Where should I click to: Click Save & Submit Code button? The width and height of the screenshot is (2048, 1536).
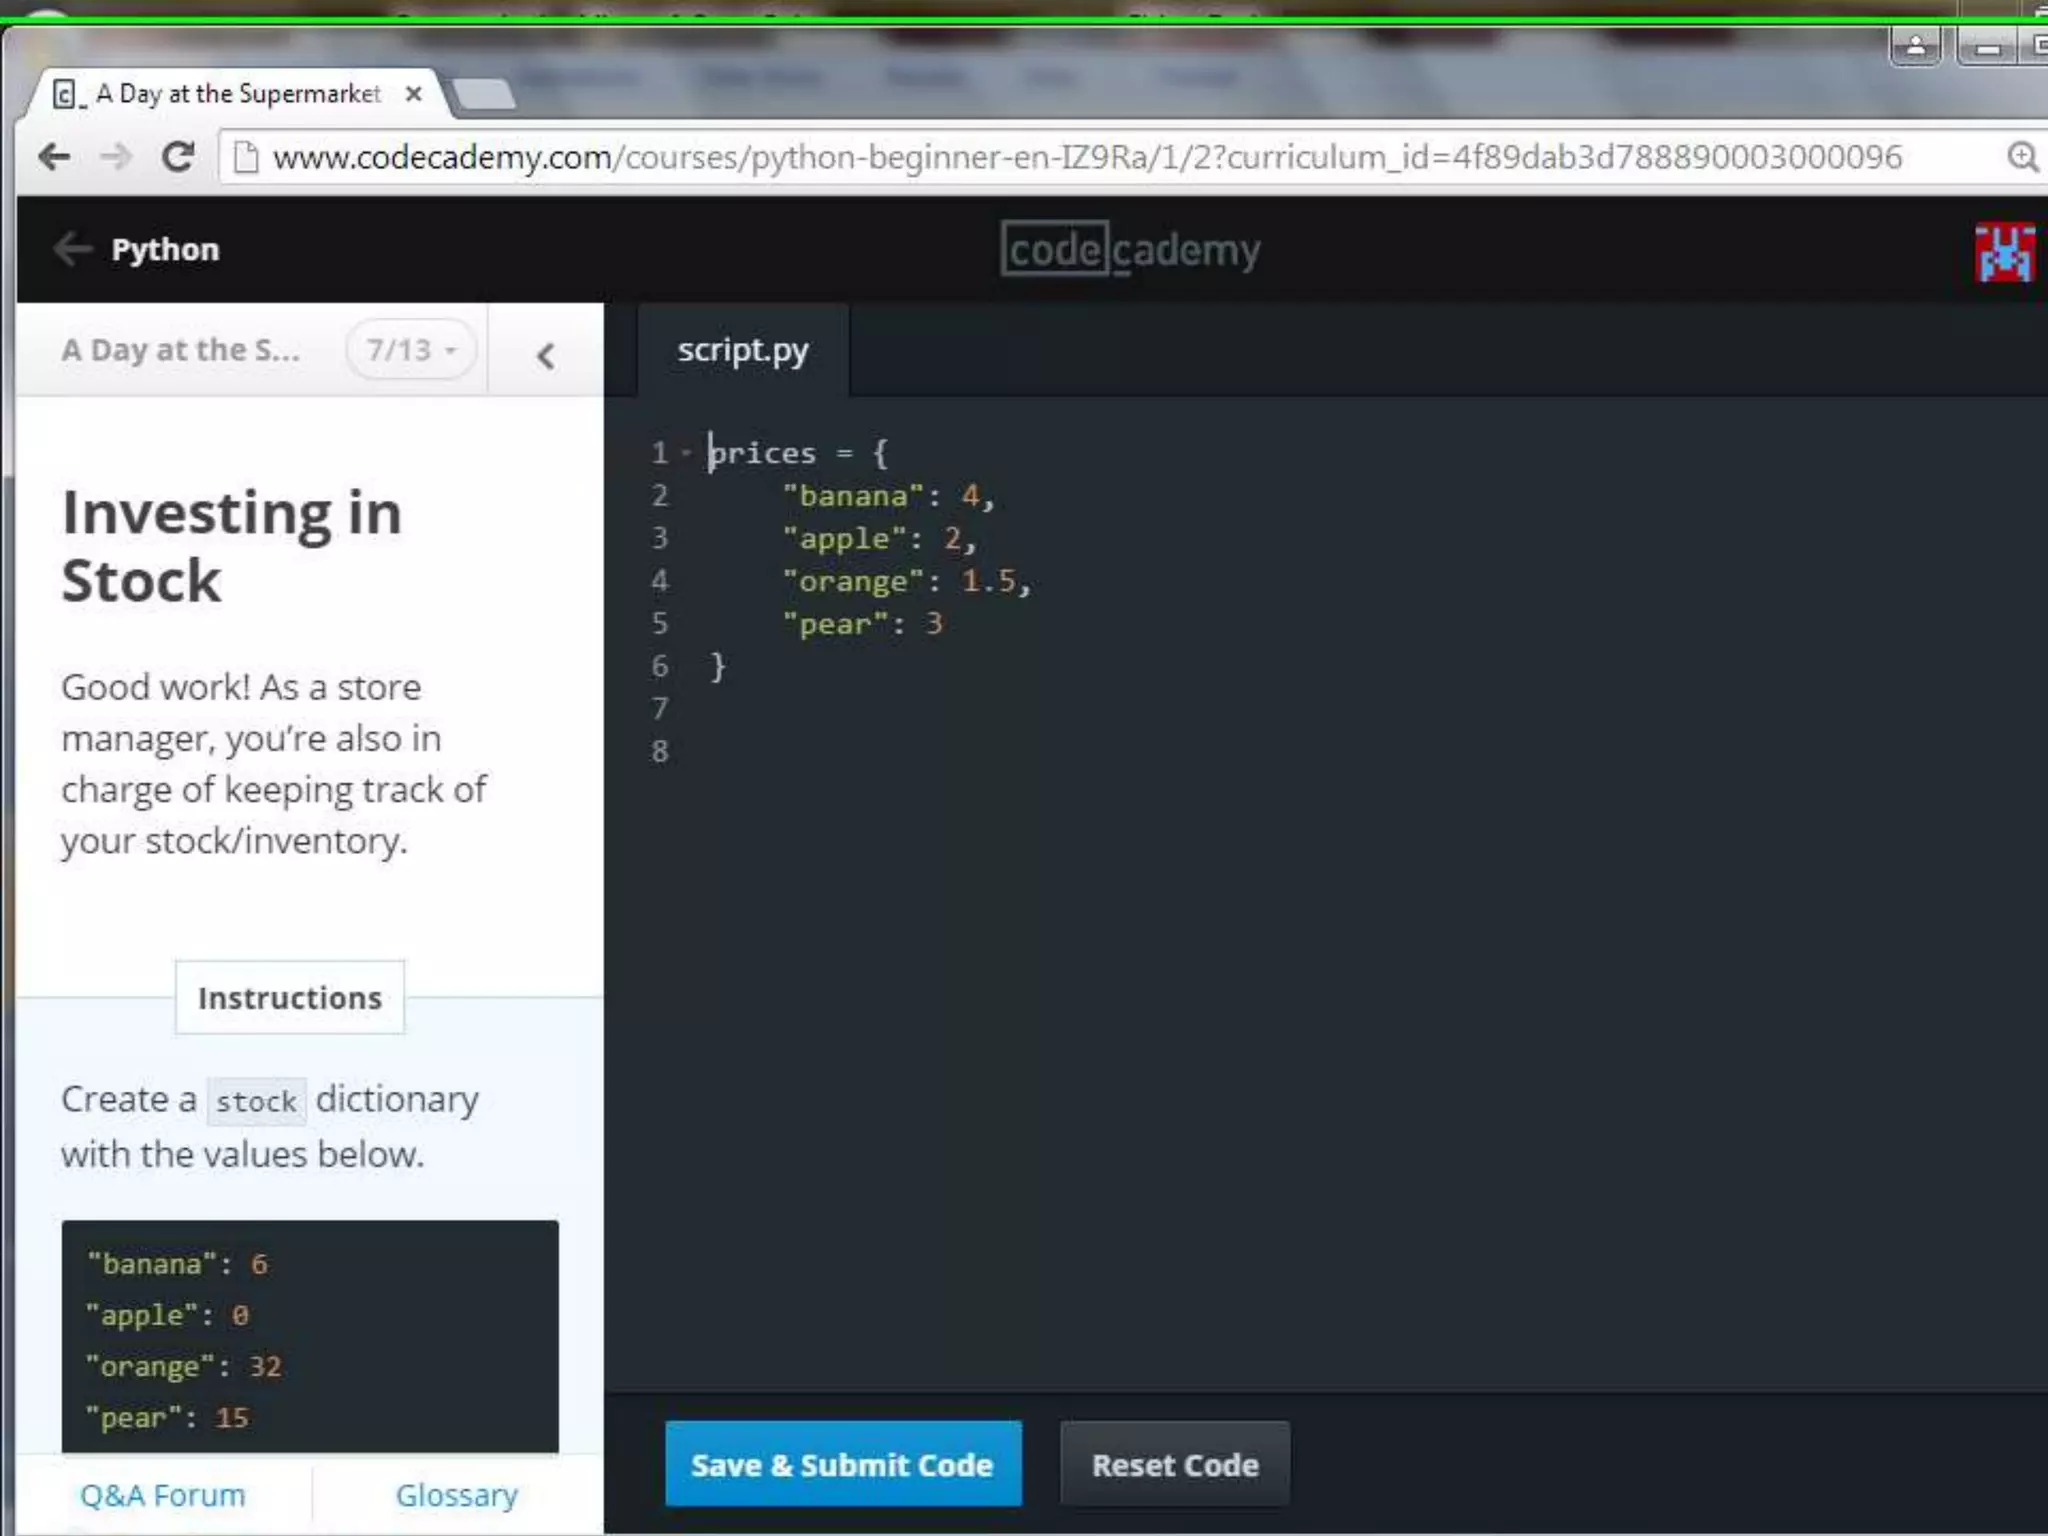point(842,1464)
